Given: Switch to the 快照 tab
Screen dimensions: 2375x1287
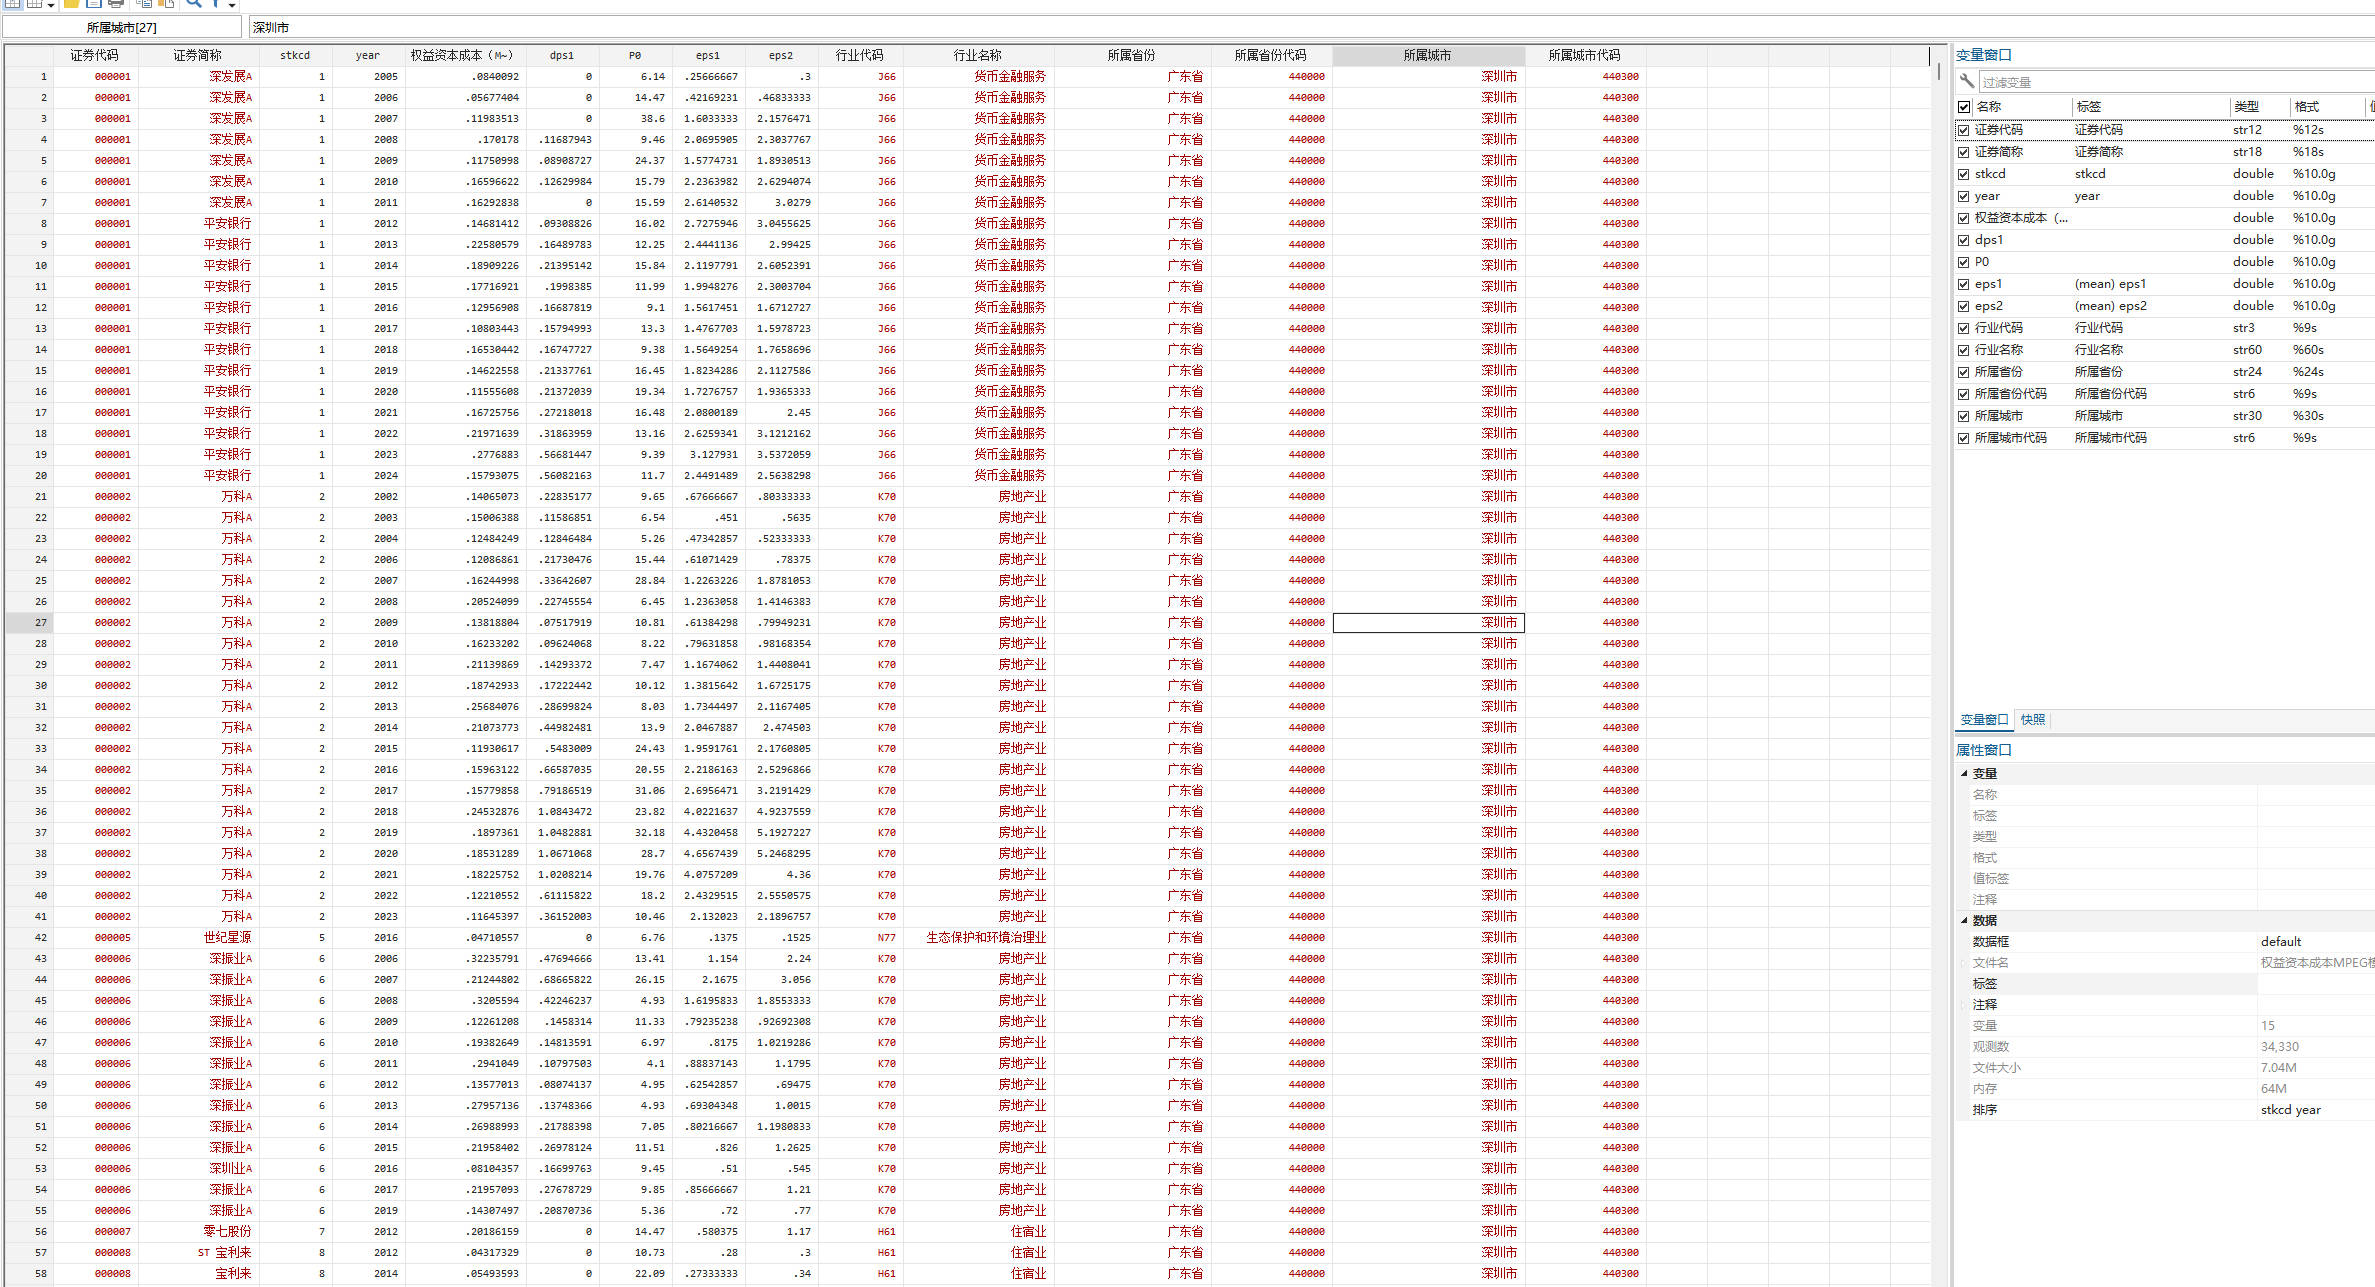Looking at the screenshot, I should 2032,720.
